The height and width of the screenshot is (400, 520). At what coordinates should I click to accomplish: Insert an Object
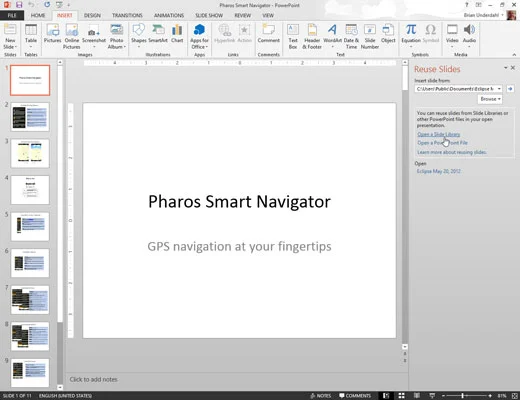tap(388, 33)
